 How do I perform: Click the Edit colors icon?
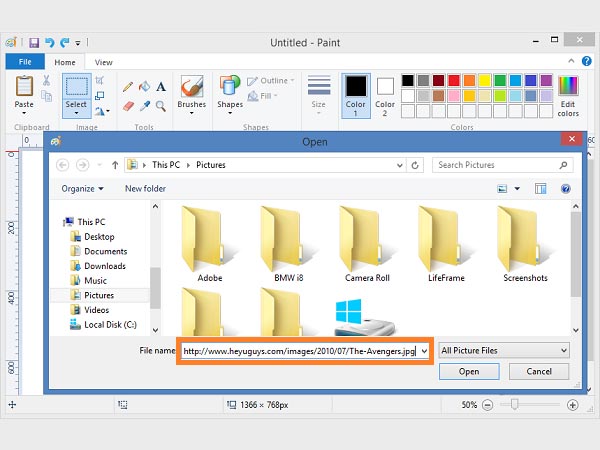tap(568, 92)
